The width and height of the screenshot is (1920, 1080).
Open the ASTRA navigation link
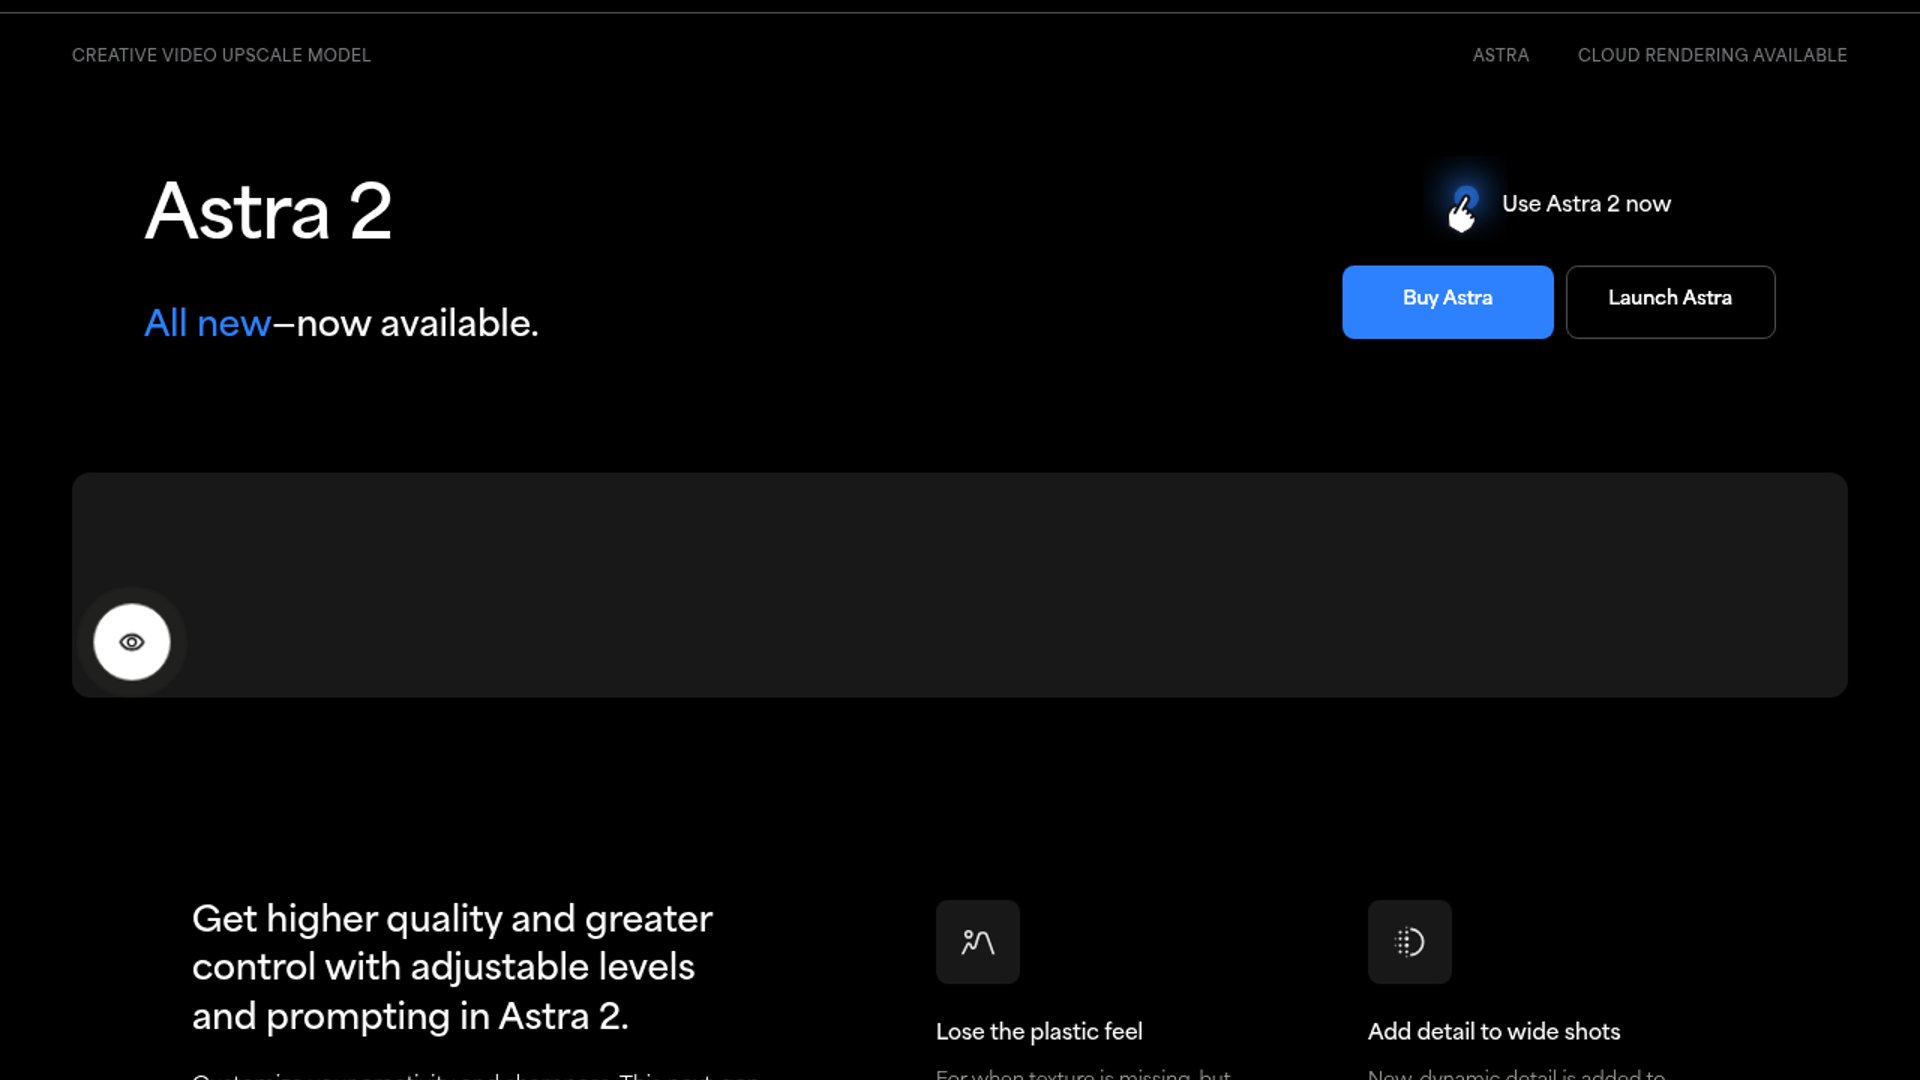point(1500,55)
